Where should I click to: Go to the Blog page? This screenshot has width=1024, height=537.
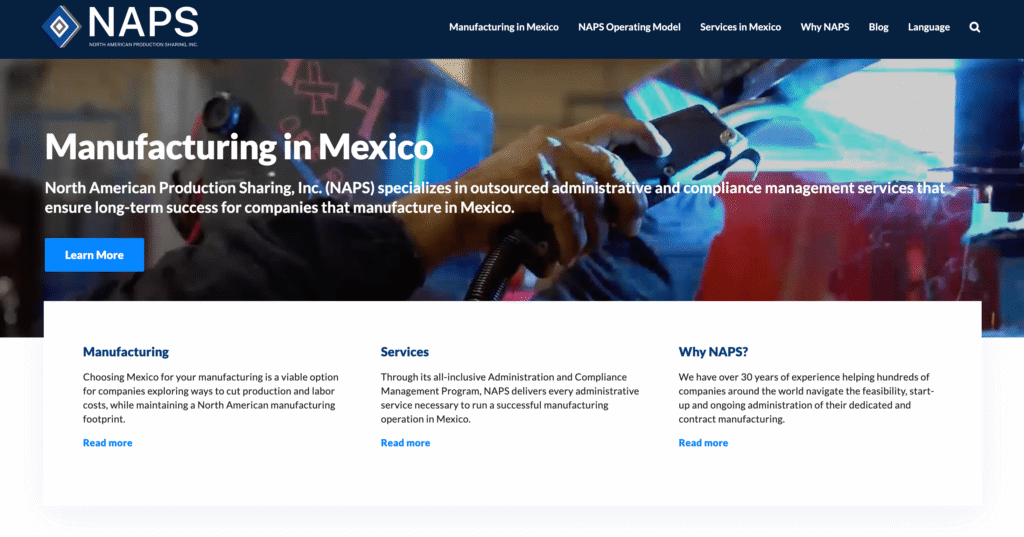[878, 27]
